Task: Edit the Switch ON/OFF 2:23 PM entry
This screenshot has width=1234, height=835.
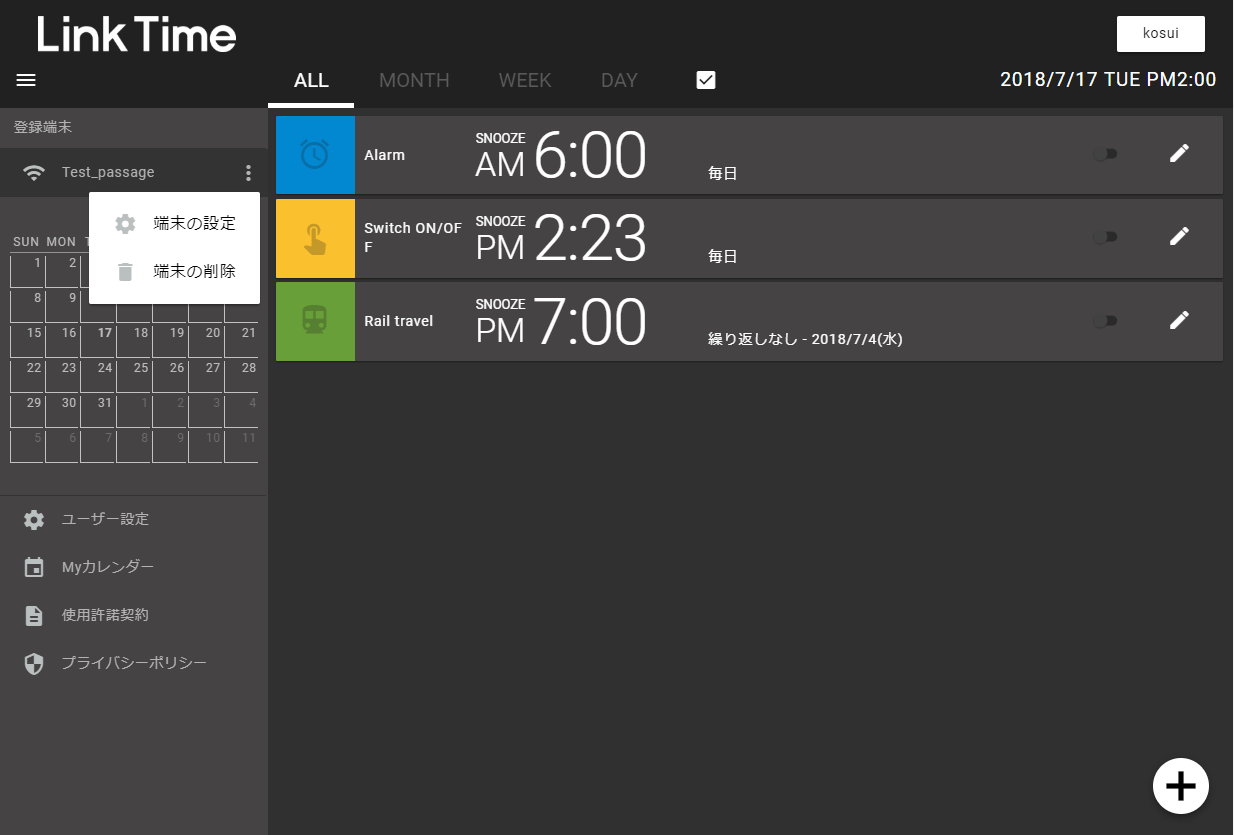Action: 1179,237
